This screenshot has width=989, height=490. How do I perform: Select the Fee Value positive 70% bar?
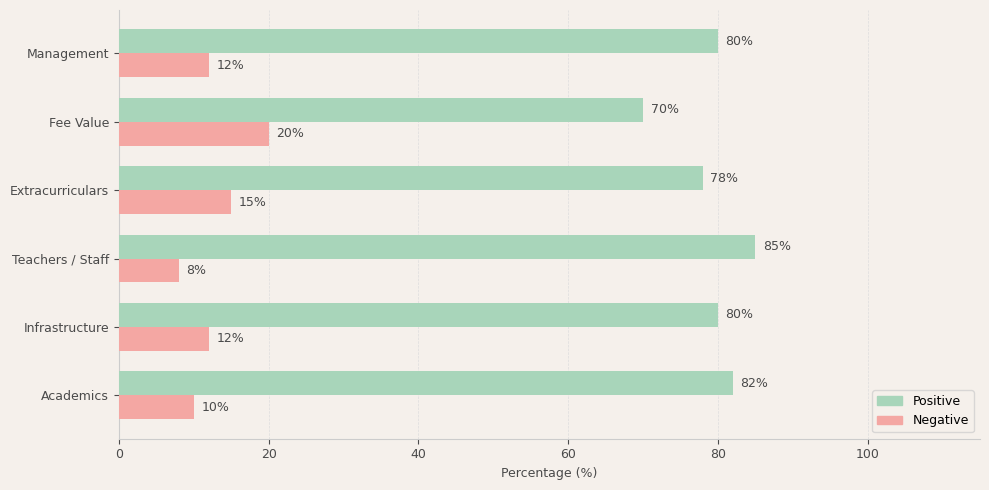point(381,110)
